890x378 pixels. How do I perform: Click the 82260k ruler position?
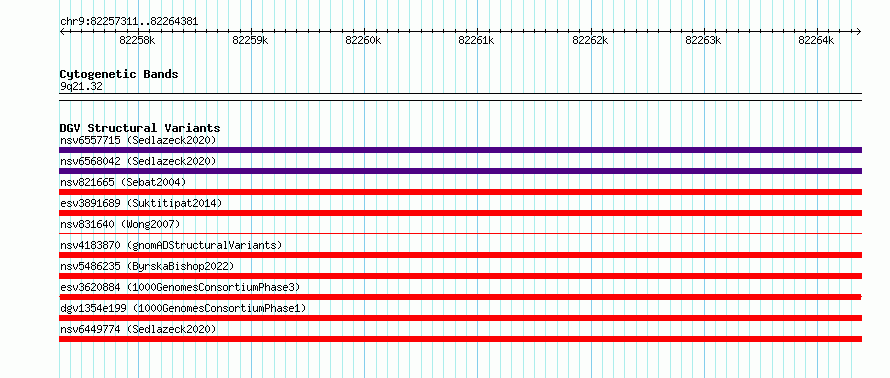(363, 40)
